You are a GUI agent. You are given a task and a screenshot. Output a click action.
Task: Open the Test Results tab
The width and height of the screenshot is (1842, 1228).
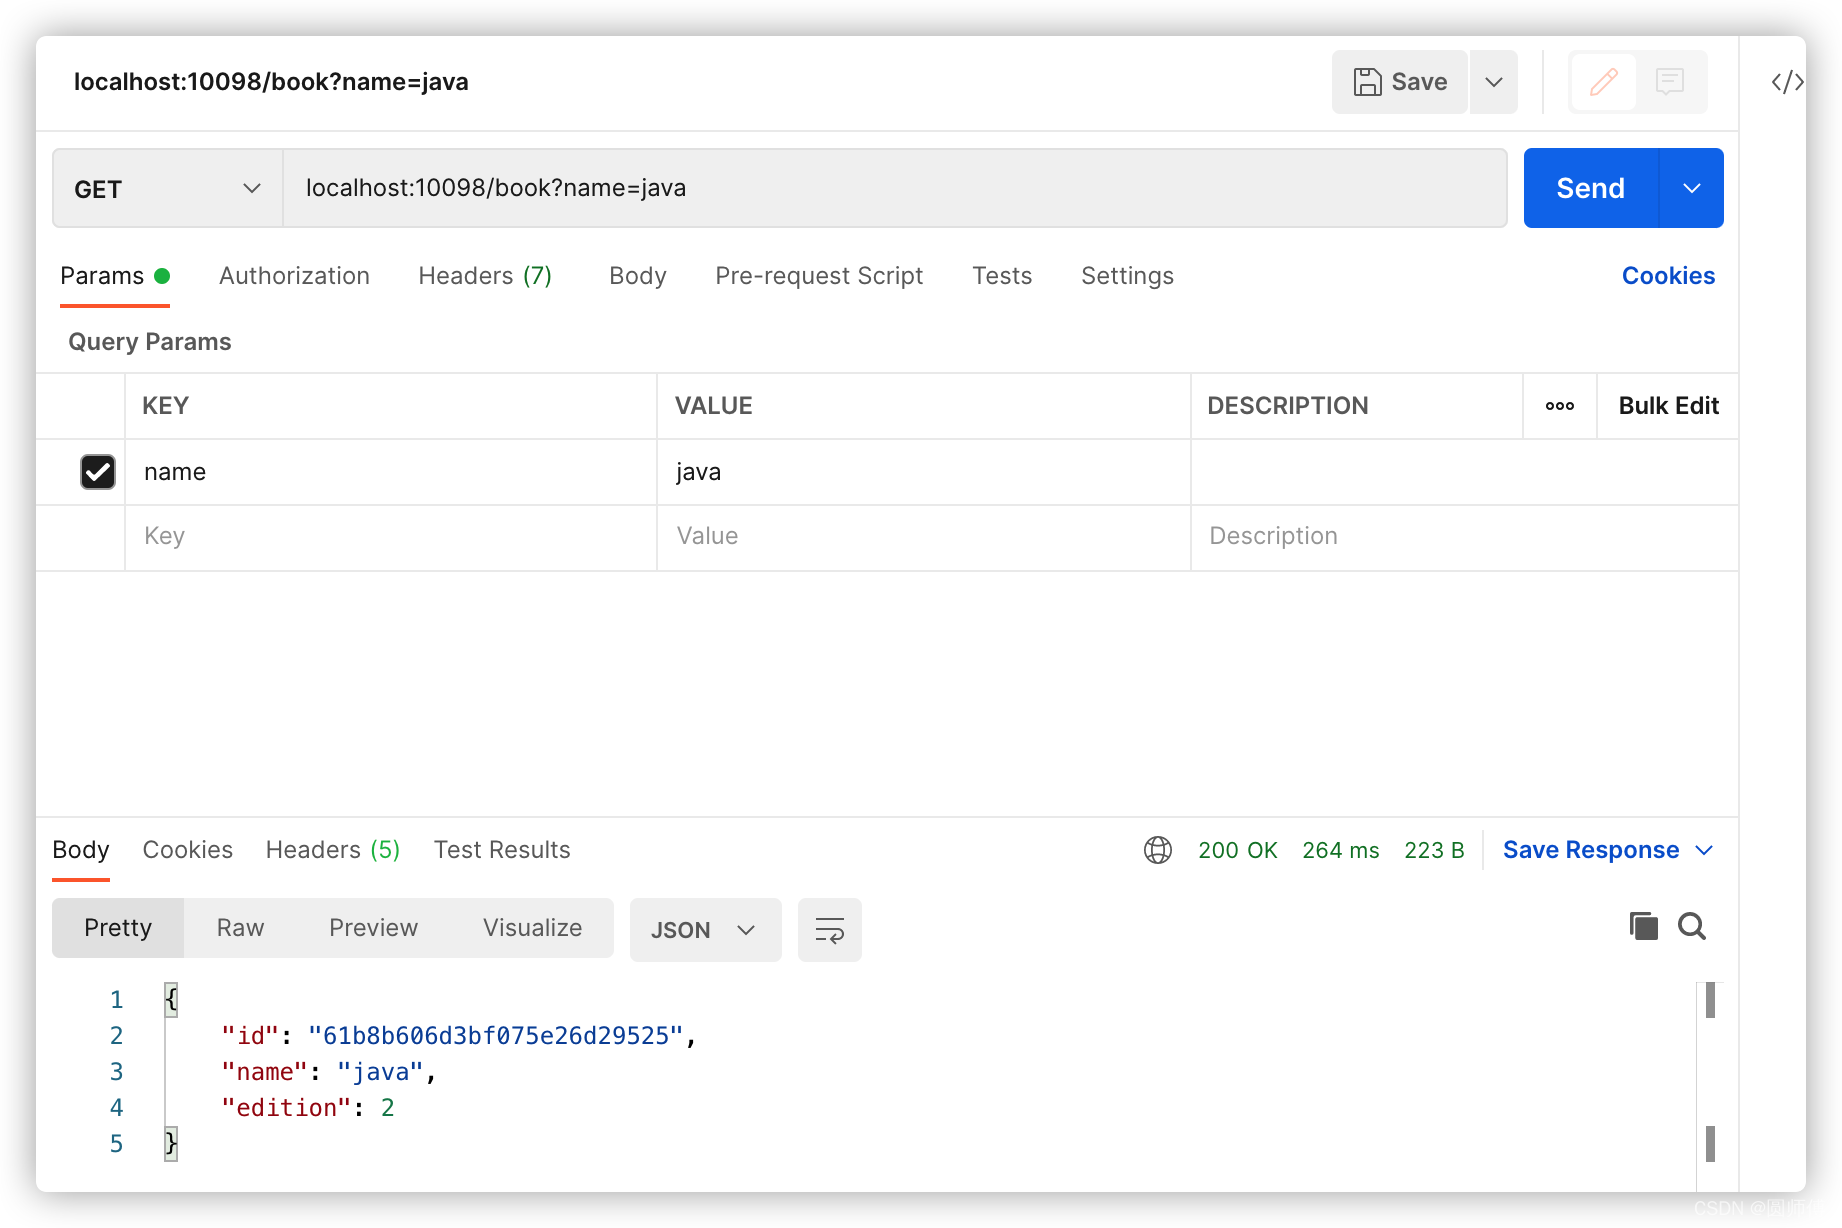pyautogui.click(x=502, y=850)
